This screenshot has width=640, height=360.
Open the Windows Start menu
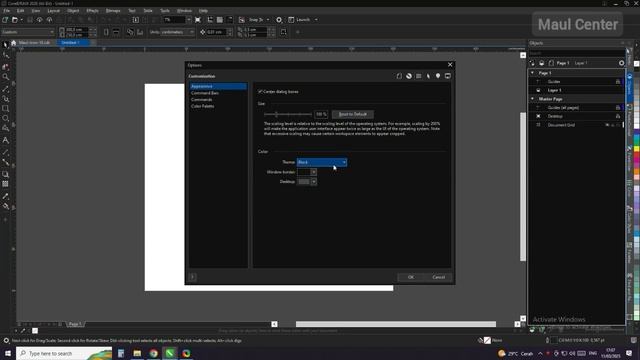click(x=7, y=353)
